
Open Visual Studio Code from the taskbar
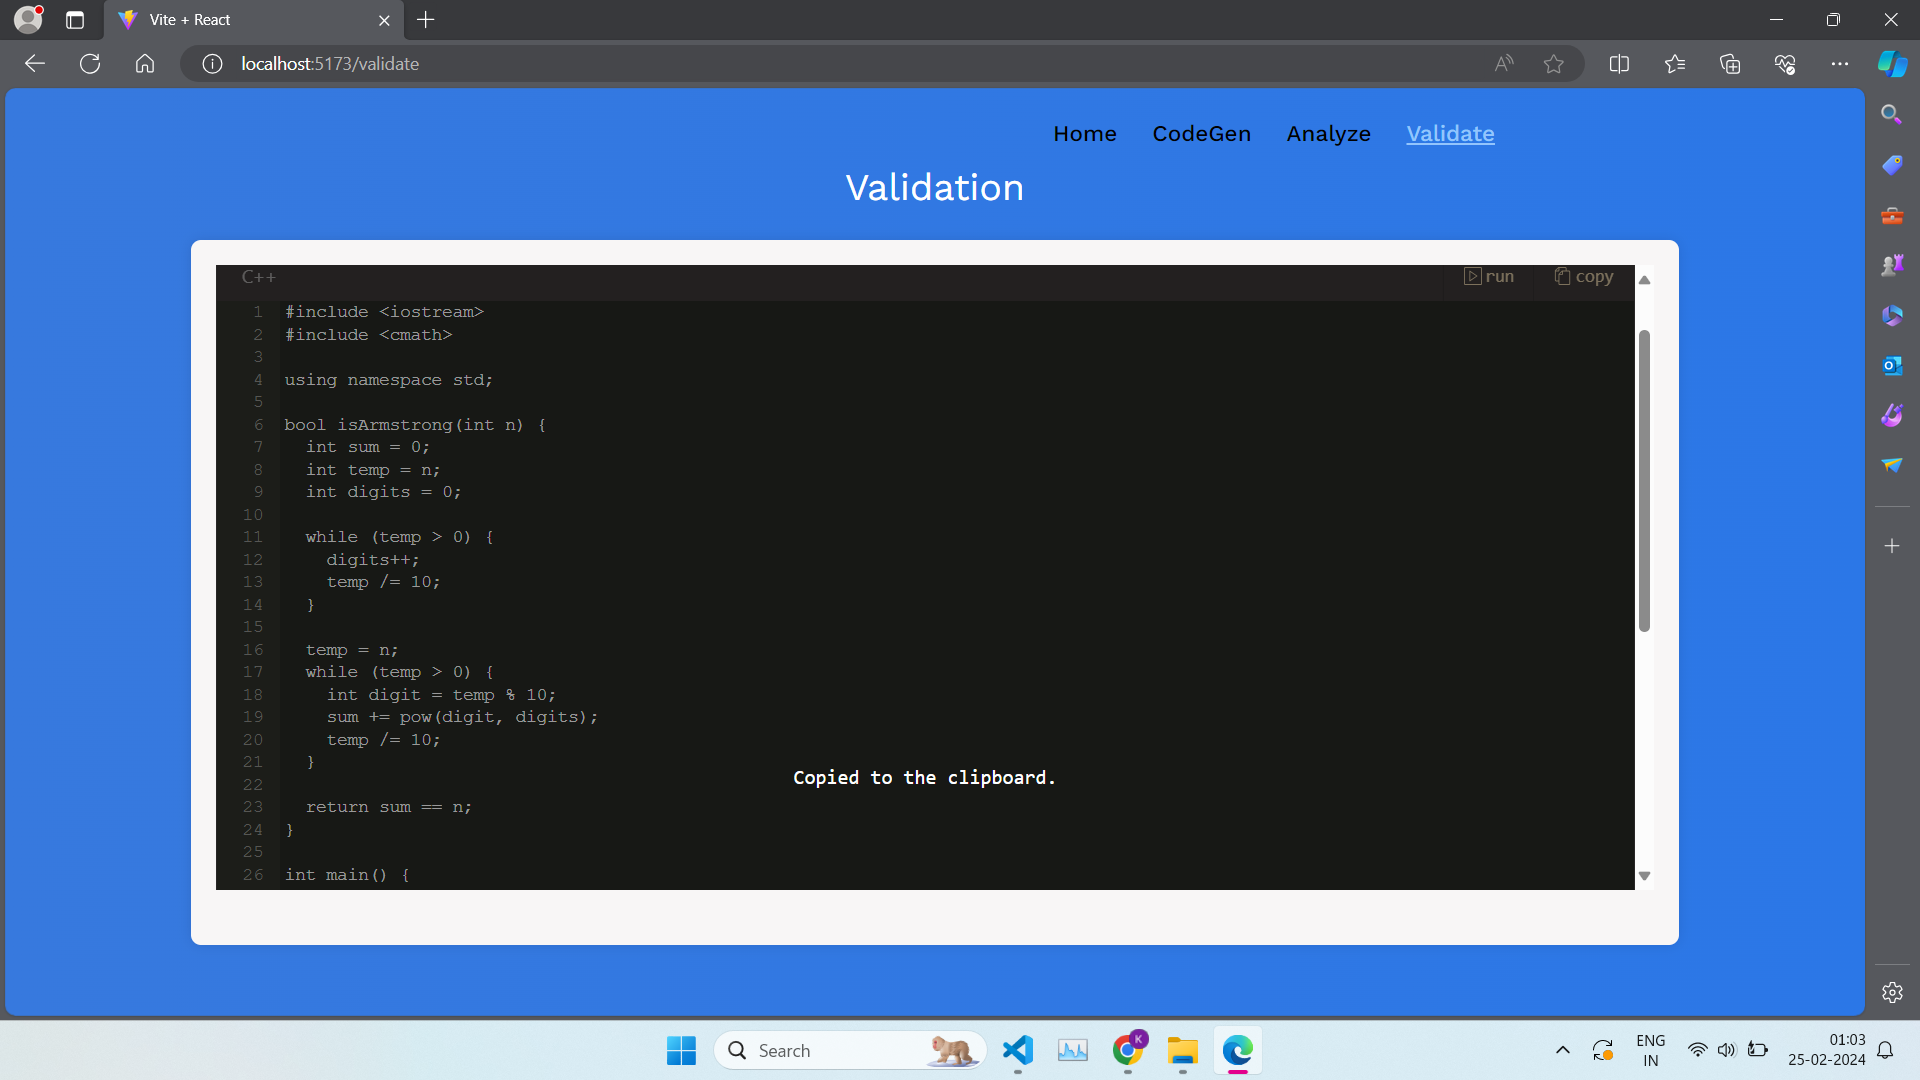(x=1017, y=1050)
